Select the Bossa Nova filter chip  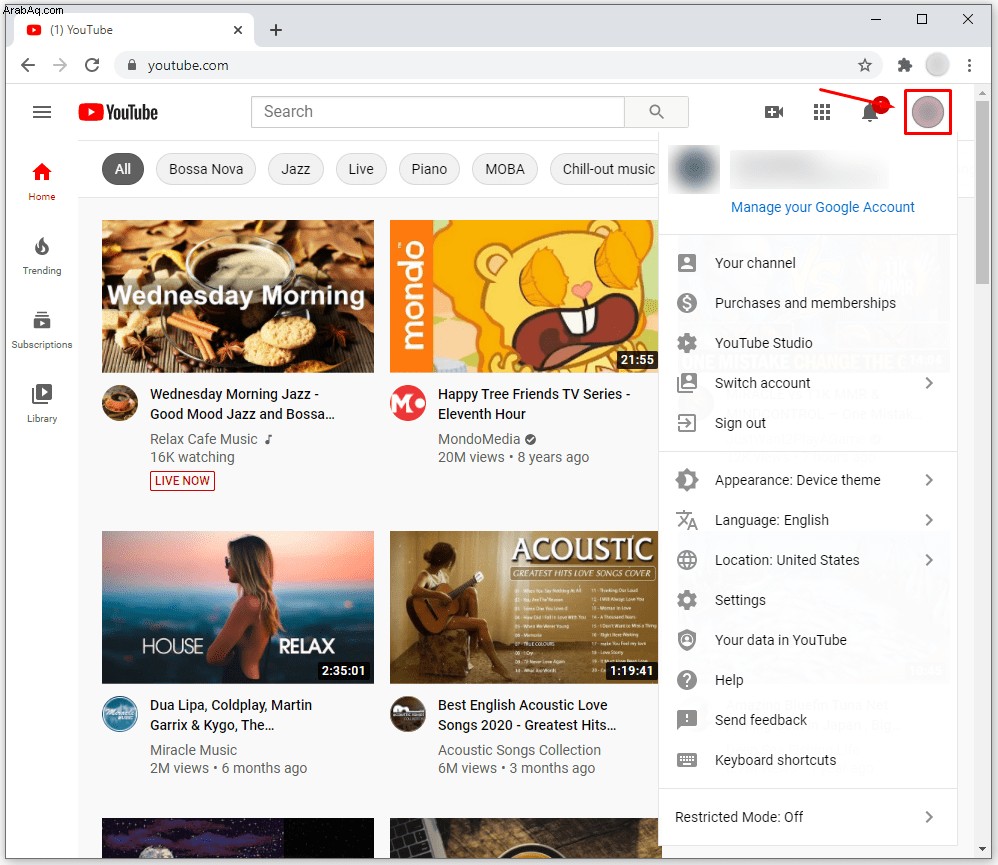point(206,169)
